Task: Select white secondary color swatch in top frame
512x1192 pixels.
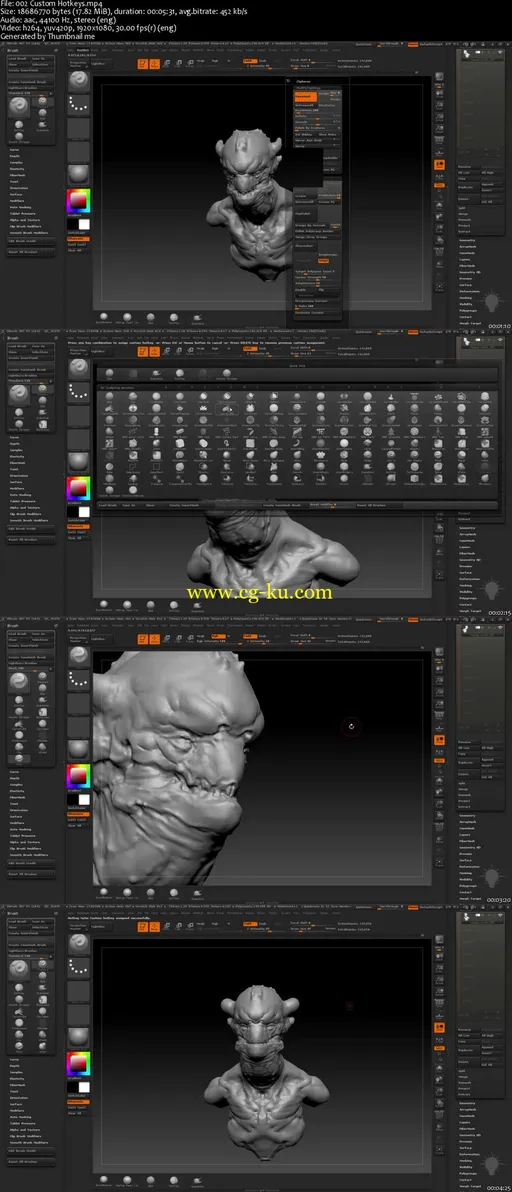Action: coord(84,224)
